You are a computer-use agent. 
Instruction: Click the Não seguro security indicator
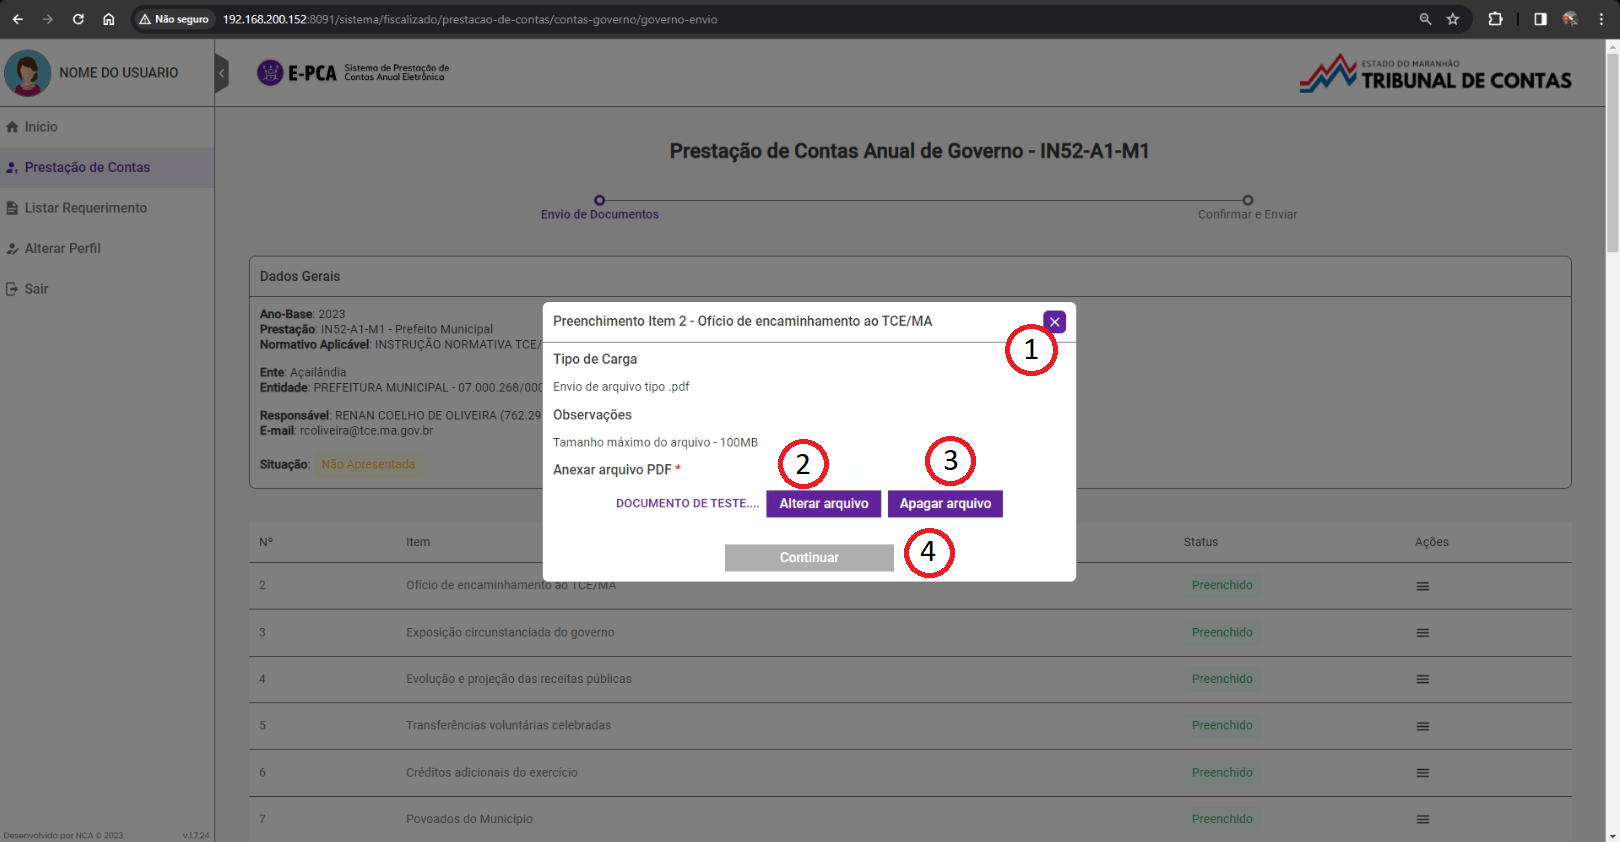coord(174,19)
